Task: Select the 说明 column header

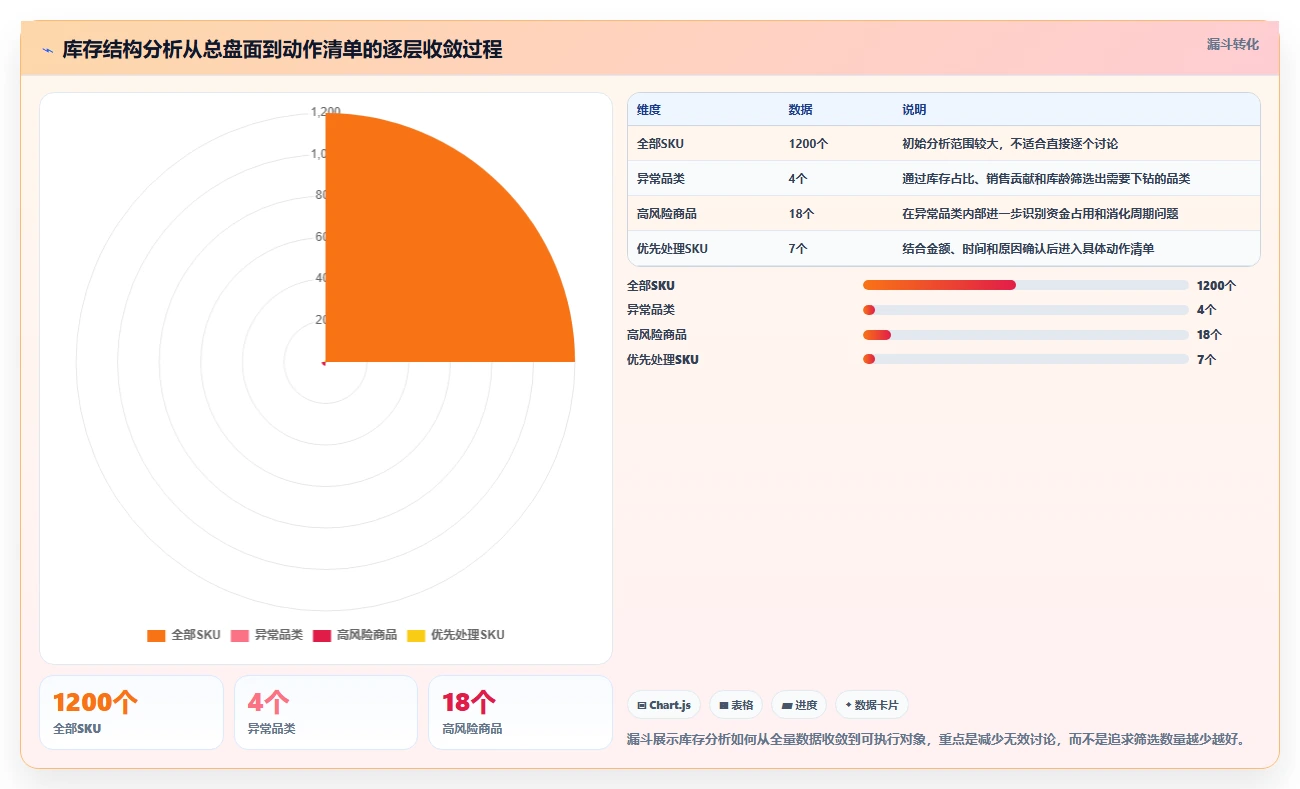Action: [x=914, y=110]
